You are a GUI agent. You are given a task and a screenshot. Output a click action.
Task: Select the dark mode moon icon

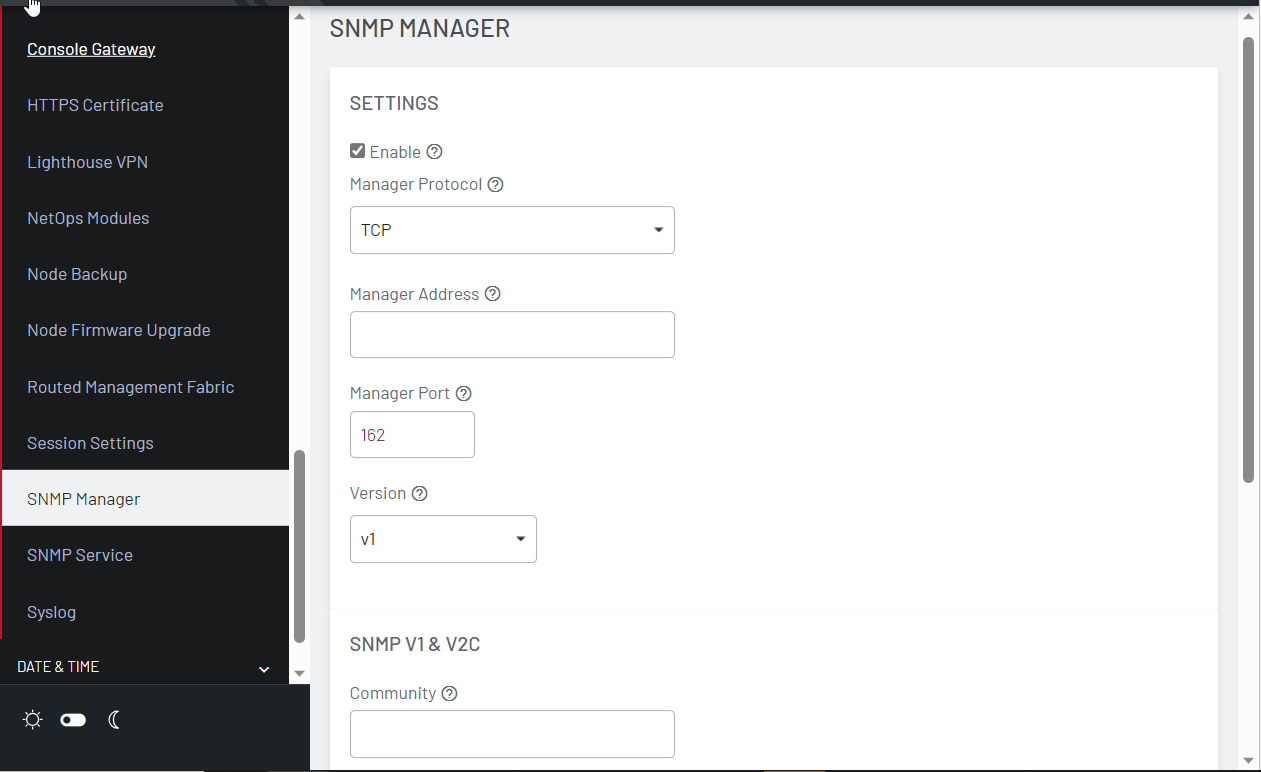point(114,719)
